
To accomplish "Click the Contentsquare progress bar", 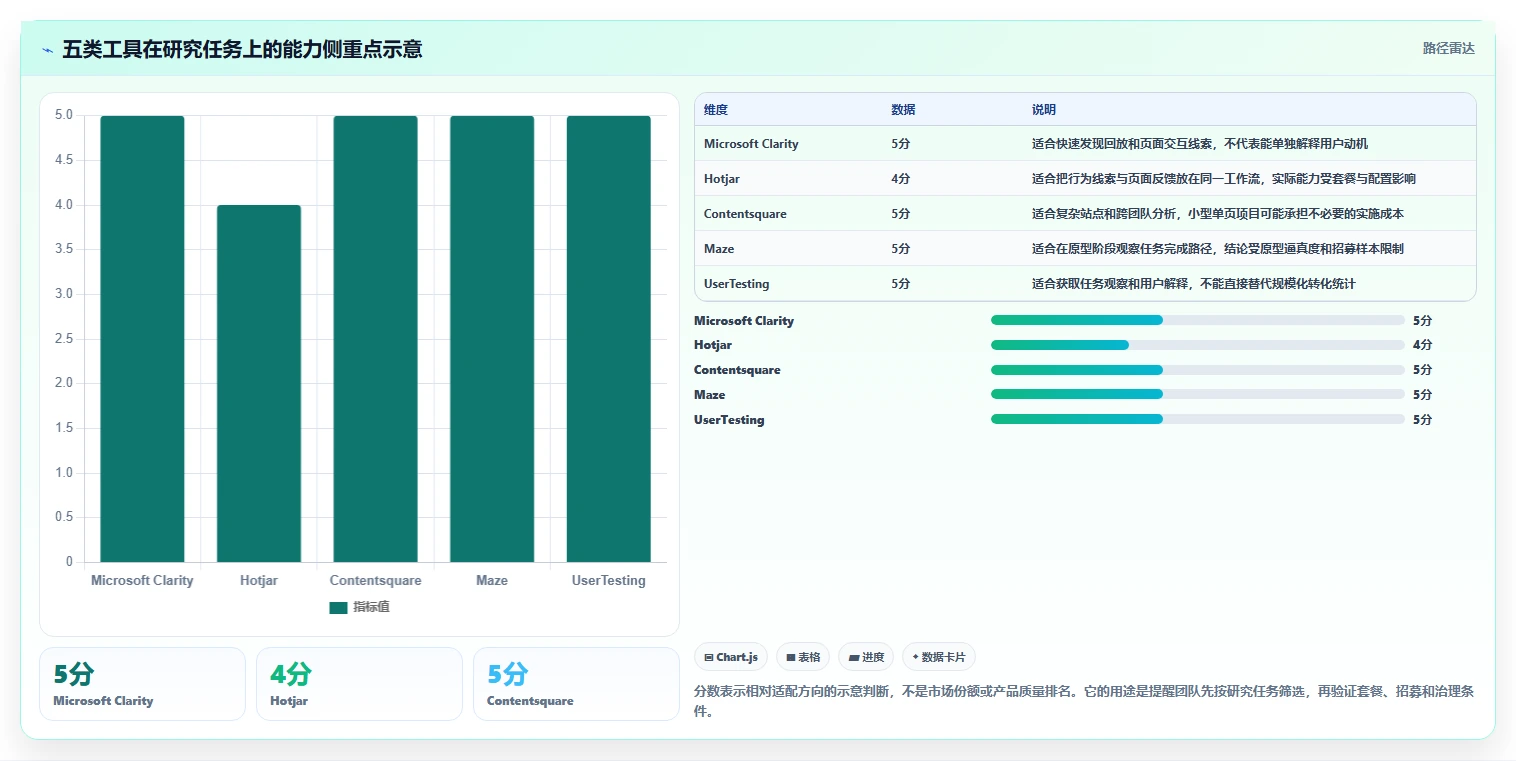I will 1198,370.
